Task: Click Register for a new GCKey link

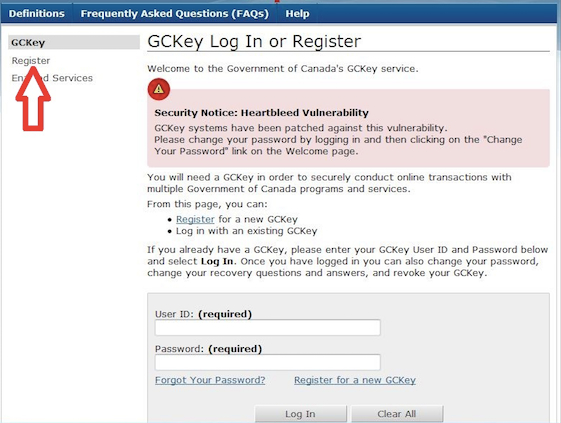Action: click(355, 380)
